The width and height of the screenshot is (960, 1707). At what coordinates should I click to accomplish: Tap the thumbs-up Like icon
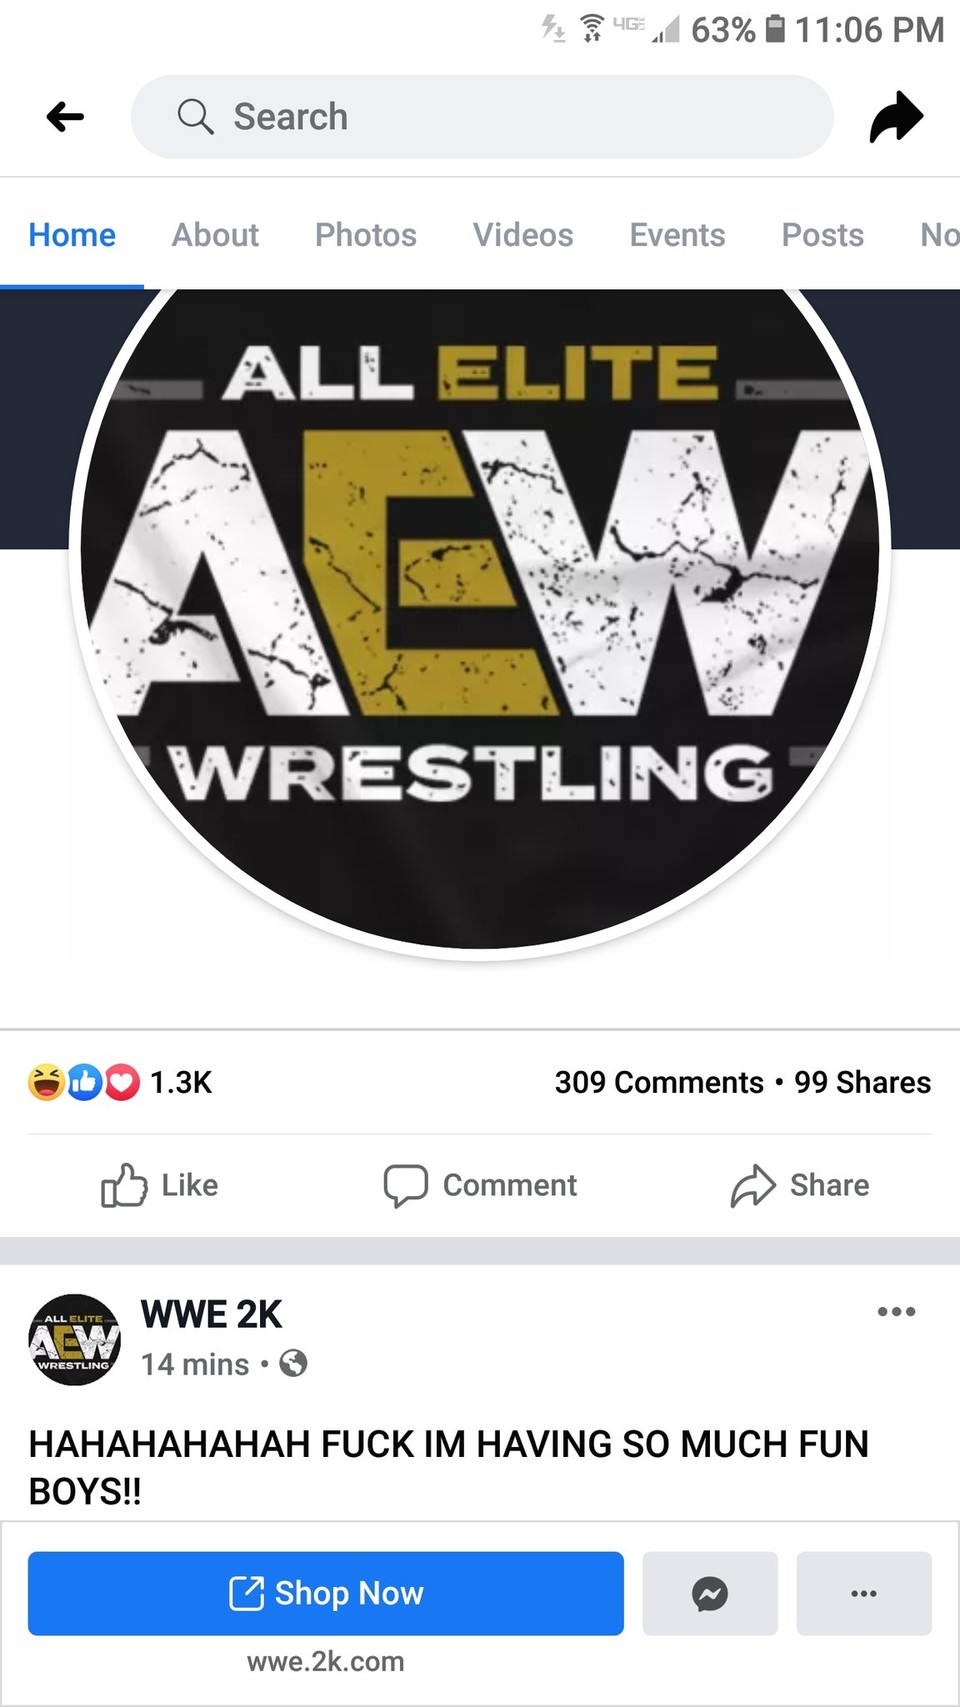[x=124, y=1185]
